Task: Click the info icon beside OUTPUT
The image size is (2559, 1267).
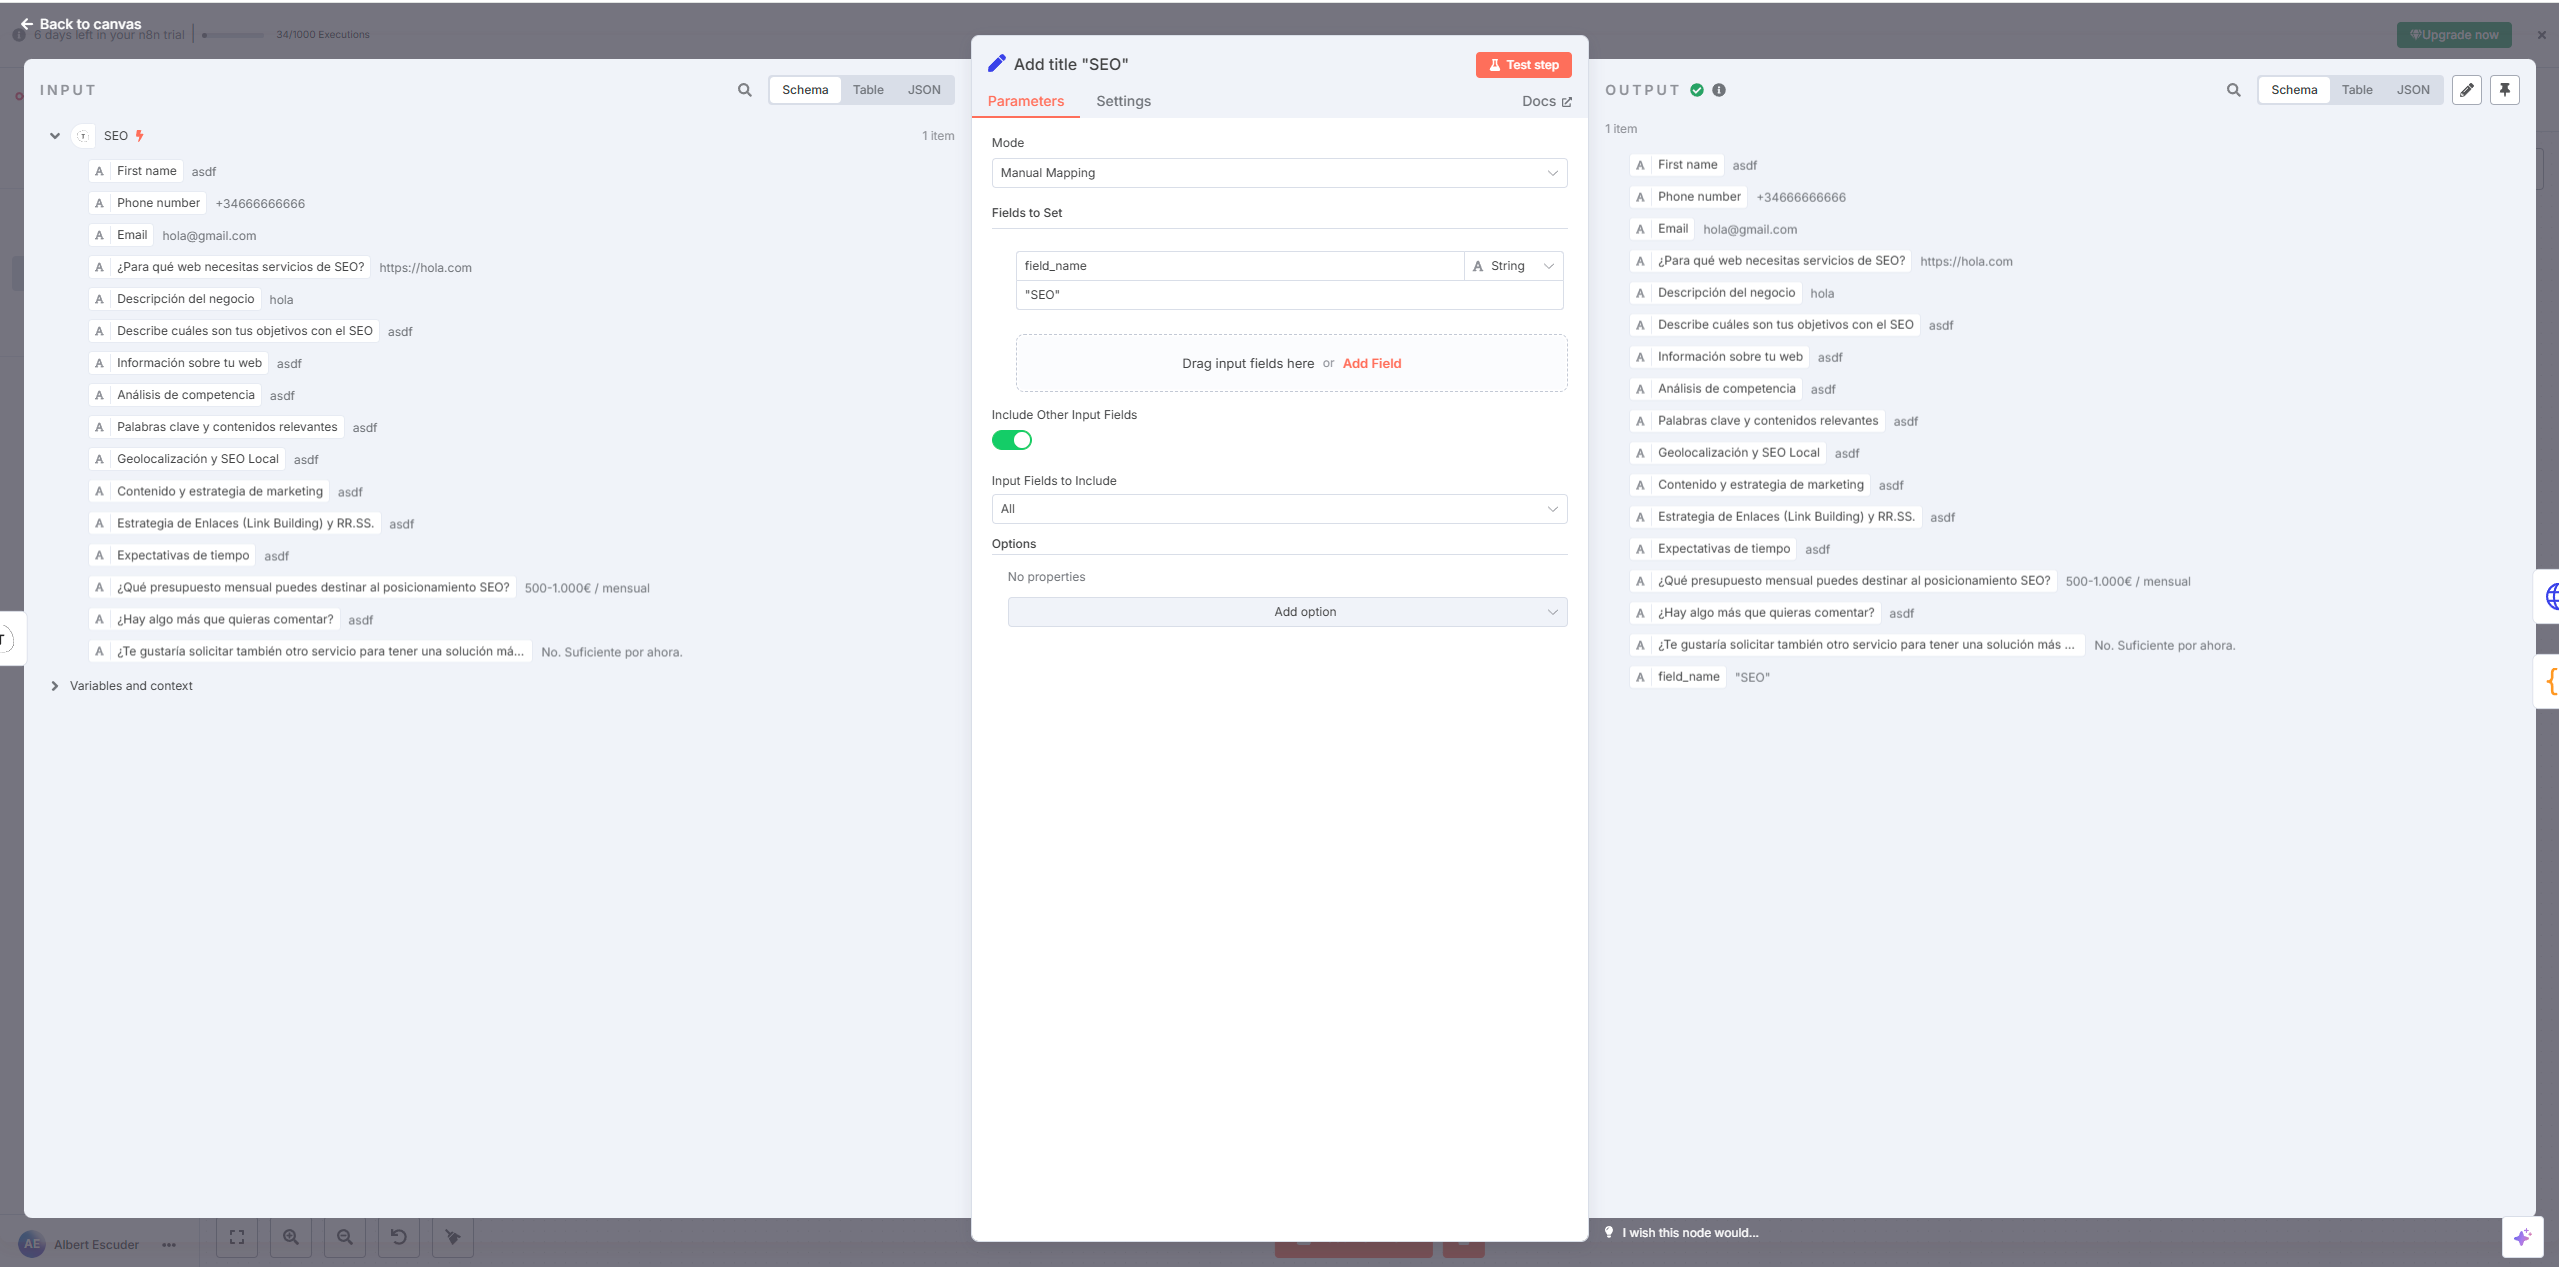Action: (x=1719, y=90)
